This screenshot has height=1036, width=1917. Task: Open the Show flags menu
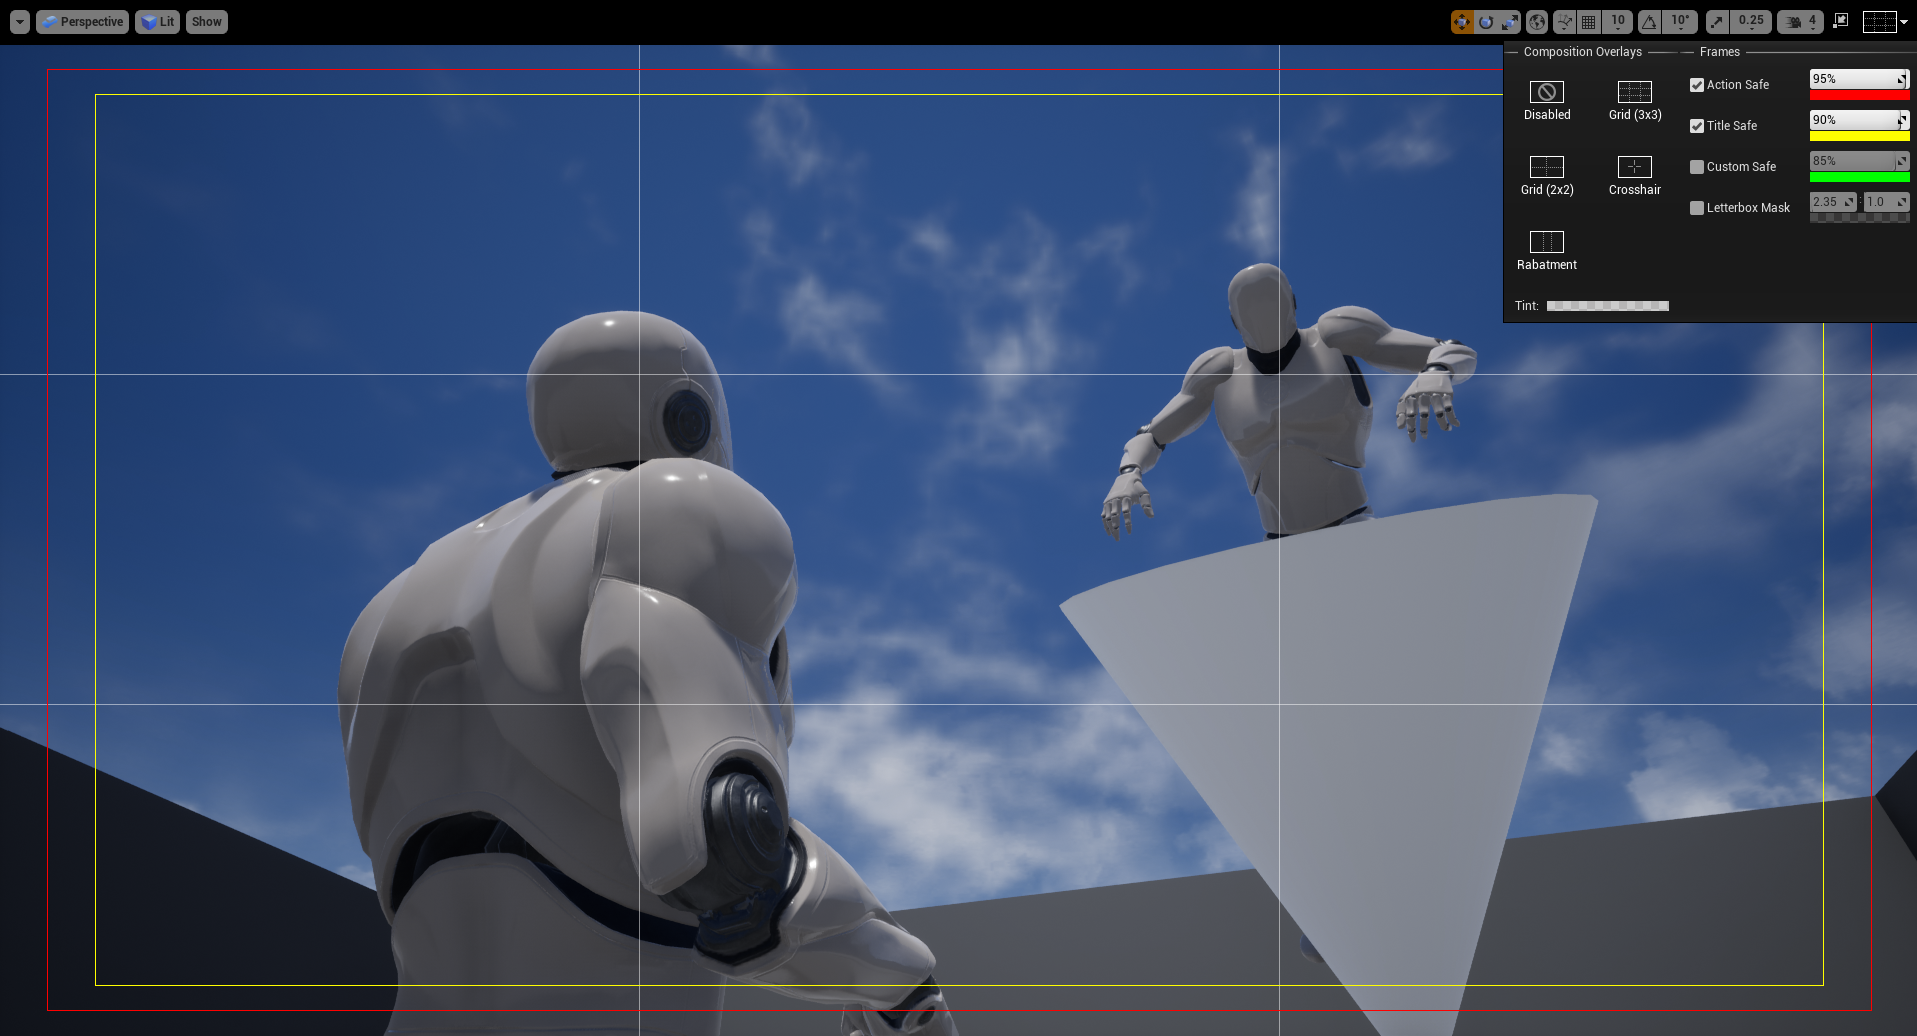click(x=207, y=22)
